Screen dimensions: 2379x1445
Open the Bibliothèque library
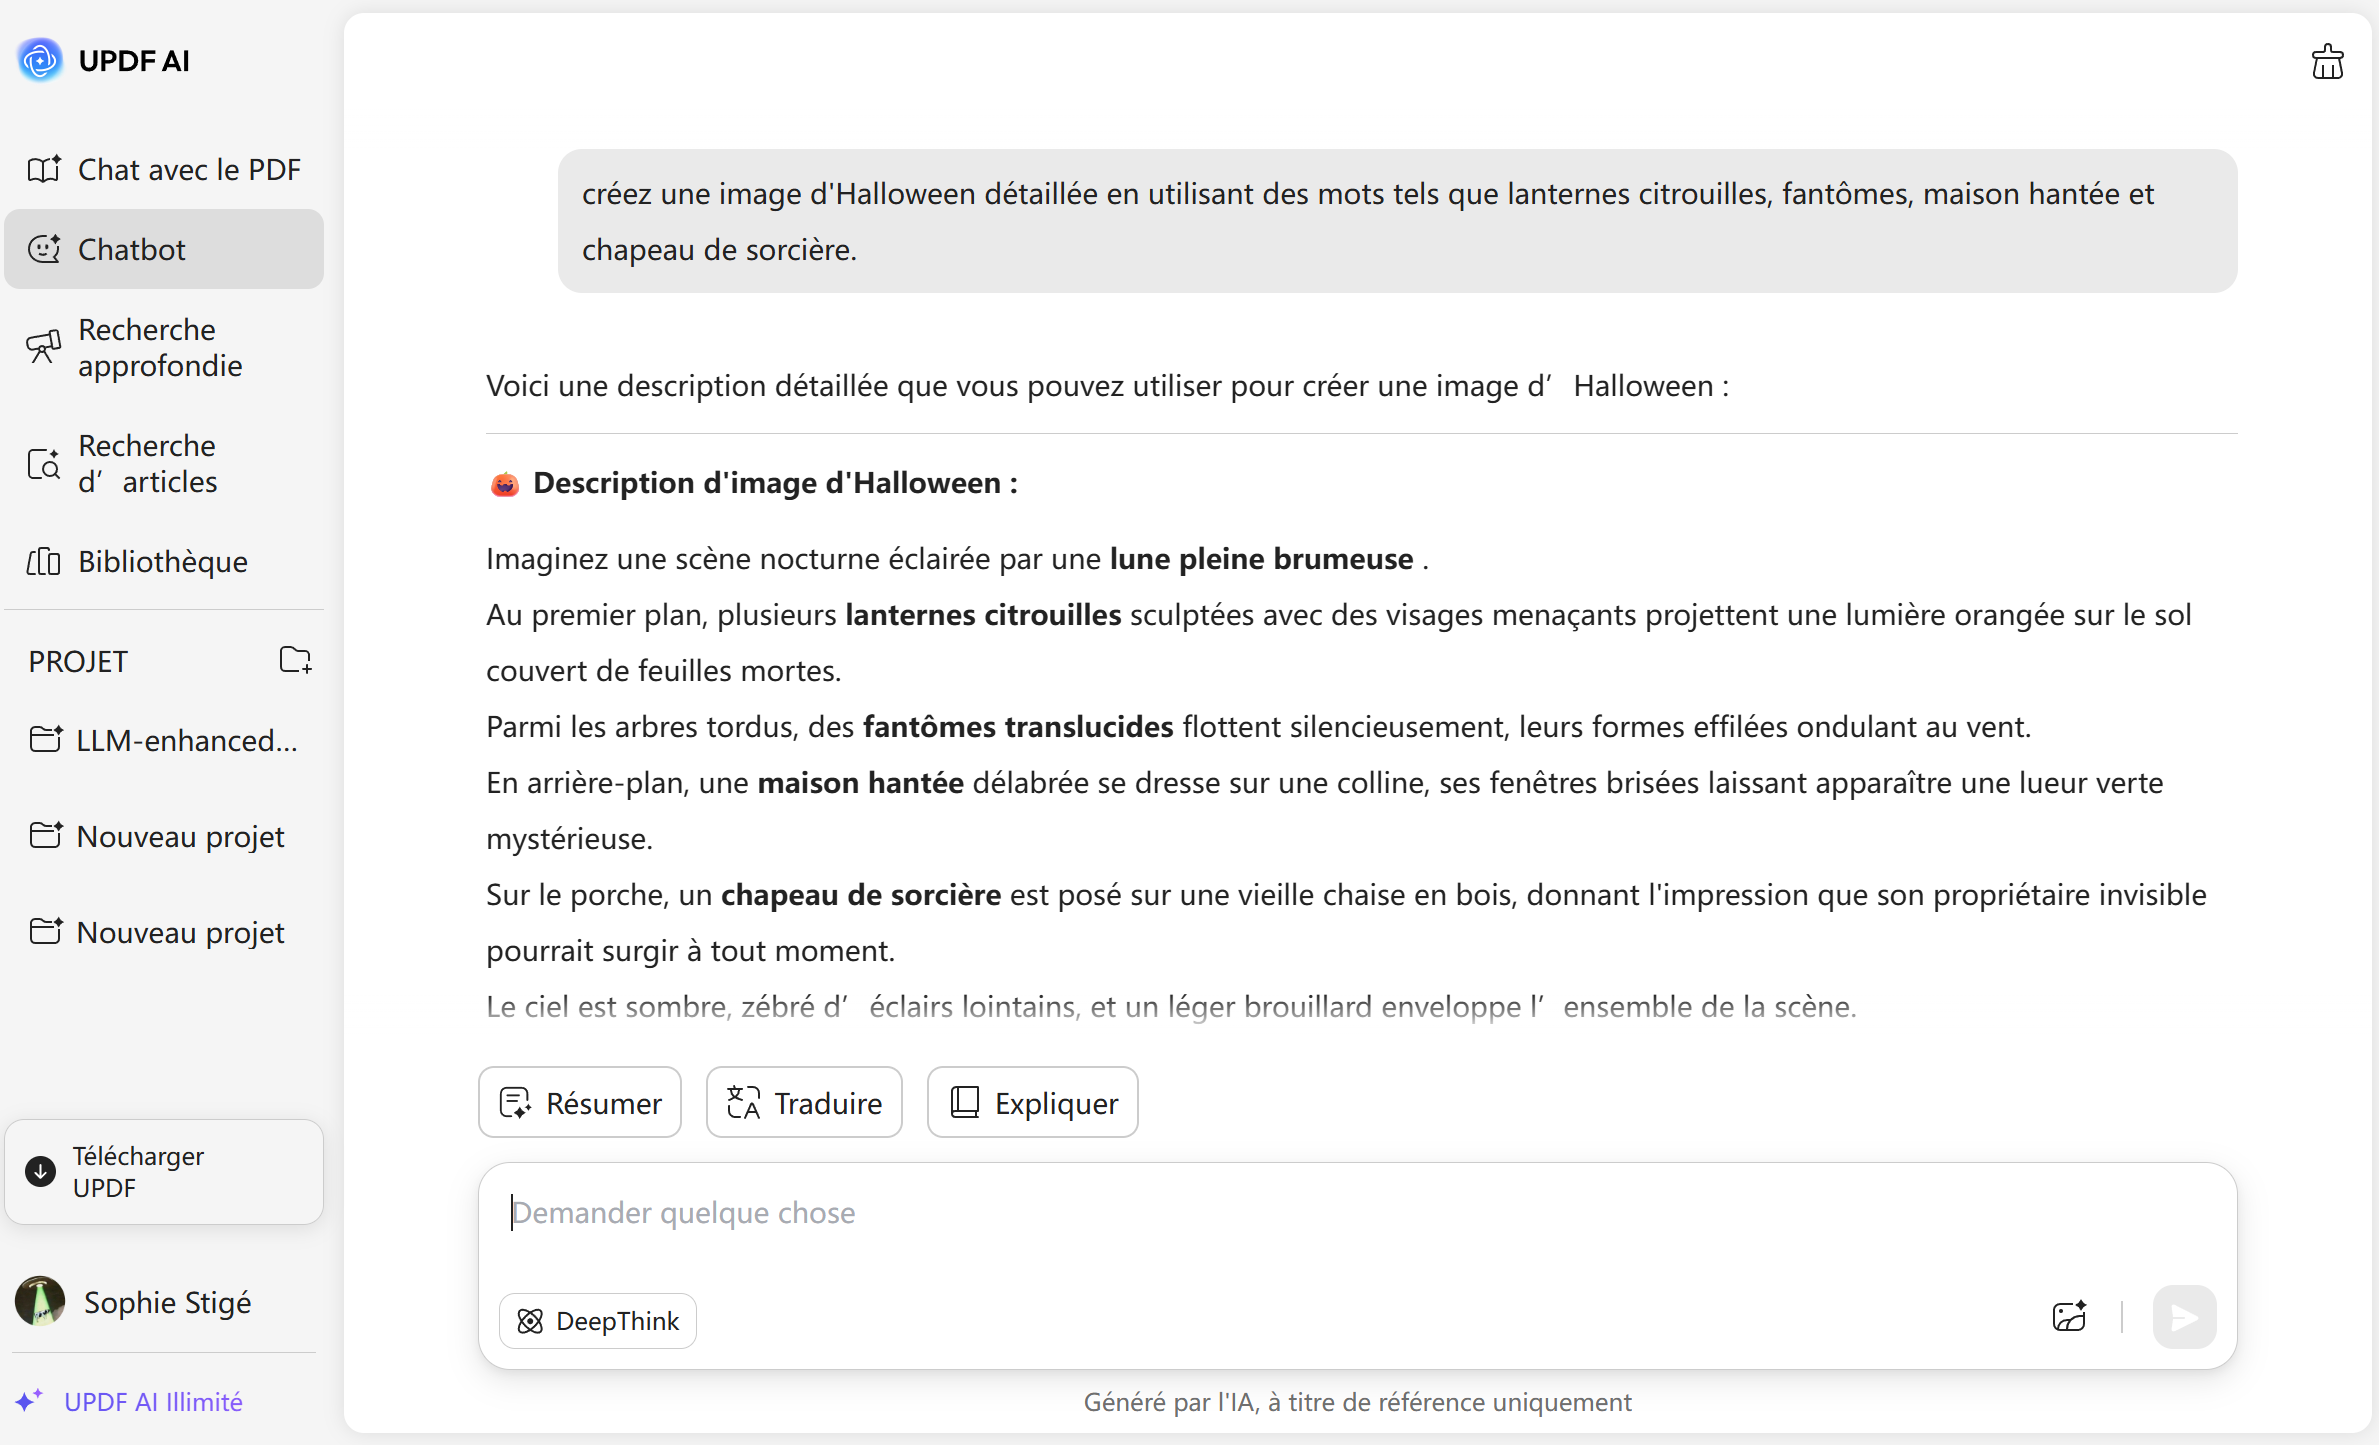(164, 561)
